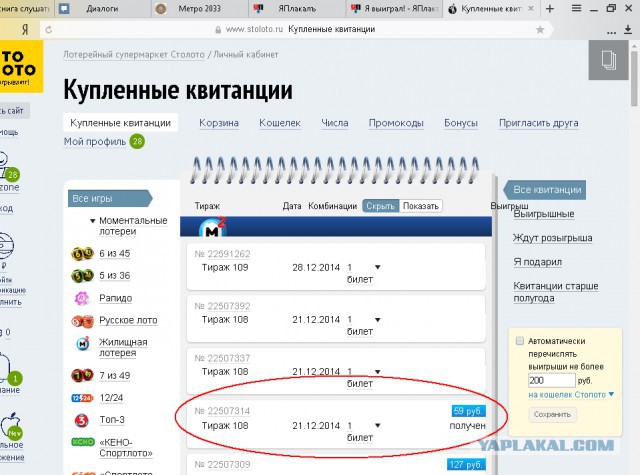The image size is (640, 475).
Task: Click the browser more options dots
Action: (611, 33)
